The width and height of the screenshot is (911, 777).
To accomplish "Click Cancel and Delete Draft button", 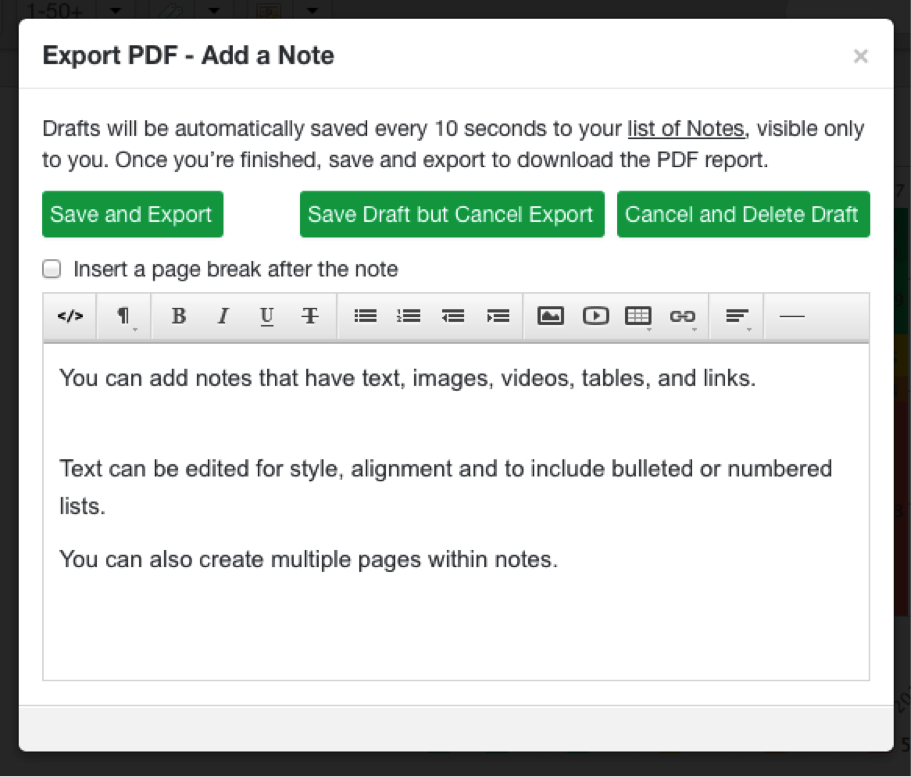I will [743, 214].
